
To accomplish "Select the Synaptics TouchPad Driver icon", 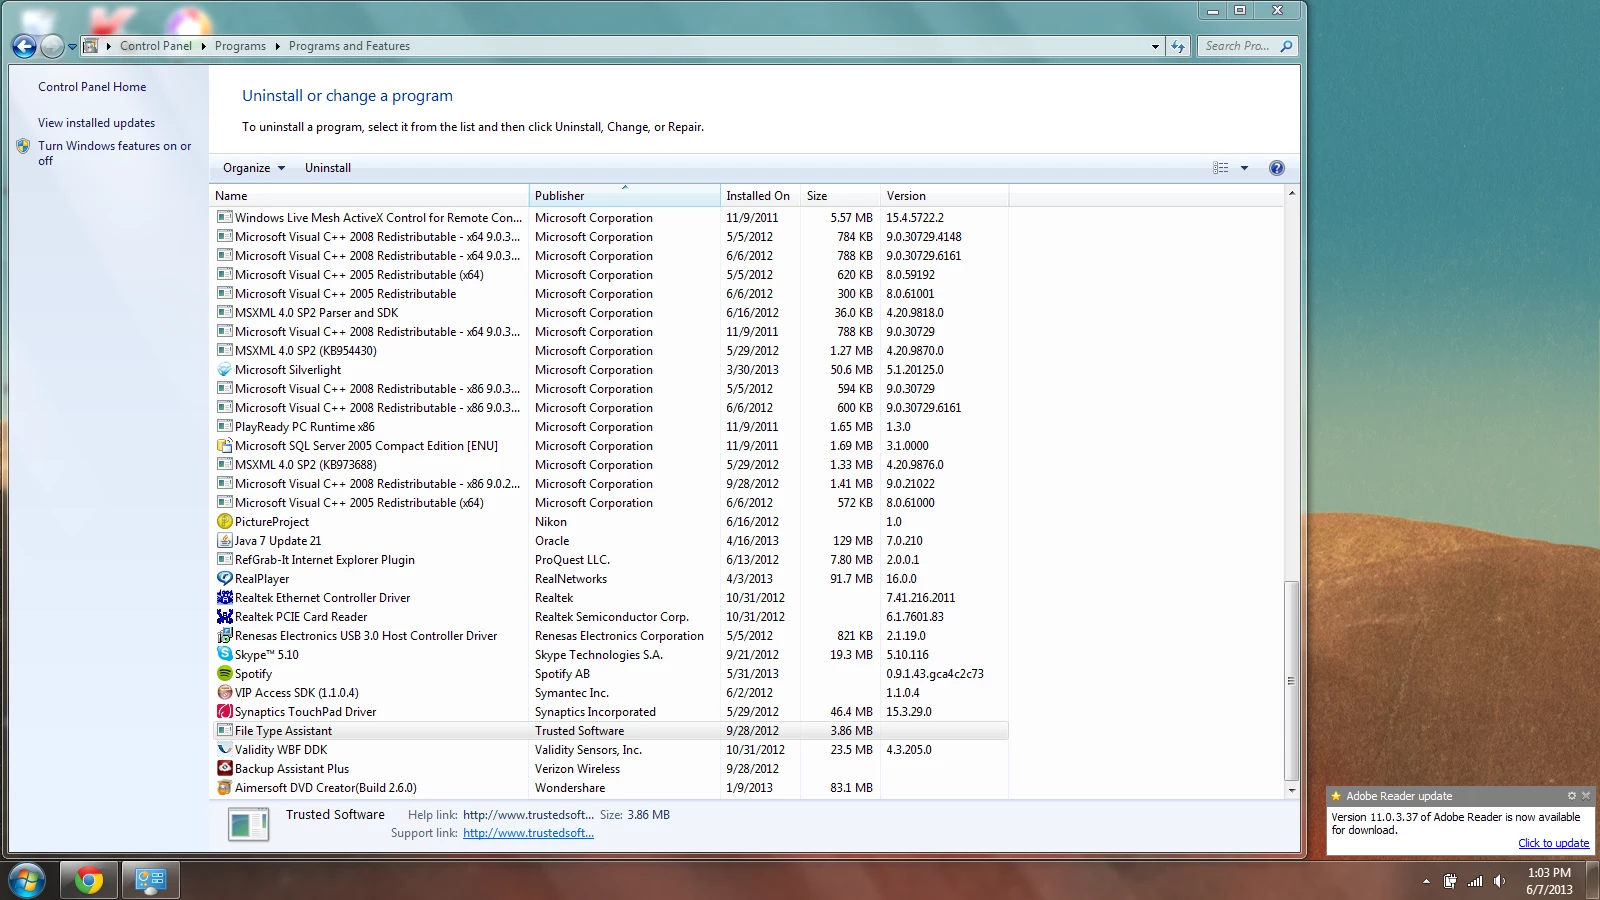I will pyautogui.click(x=225, y=712).
